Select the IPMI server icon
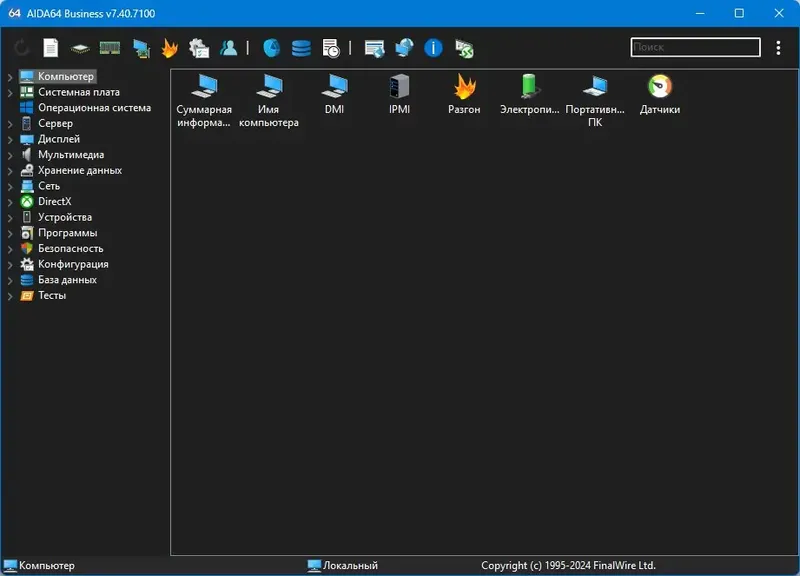 397,87
